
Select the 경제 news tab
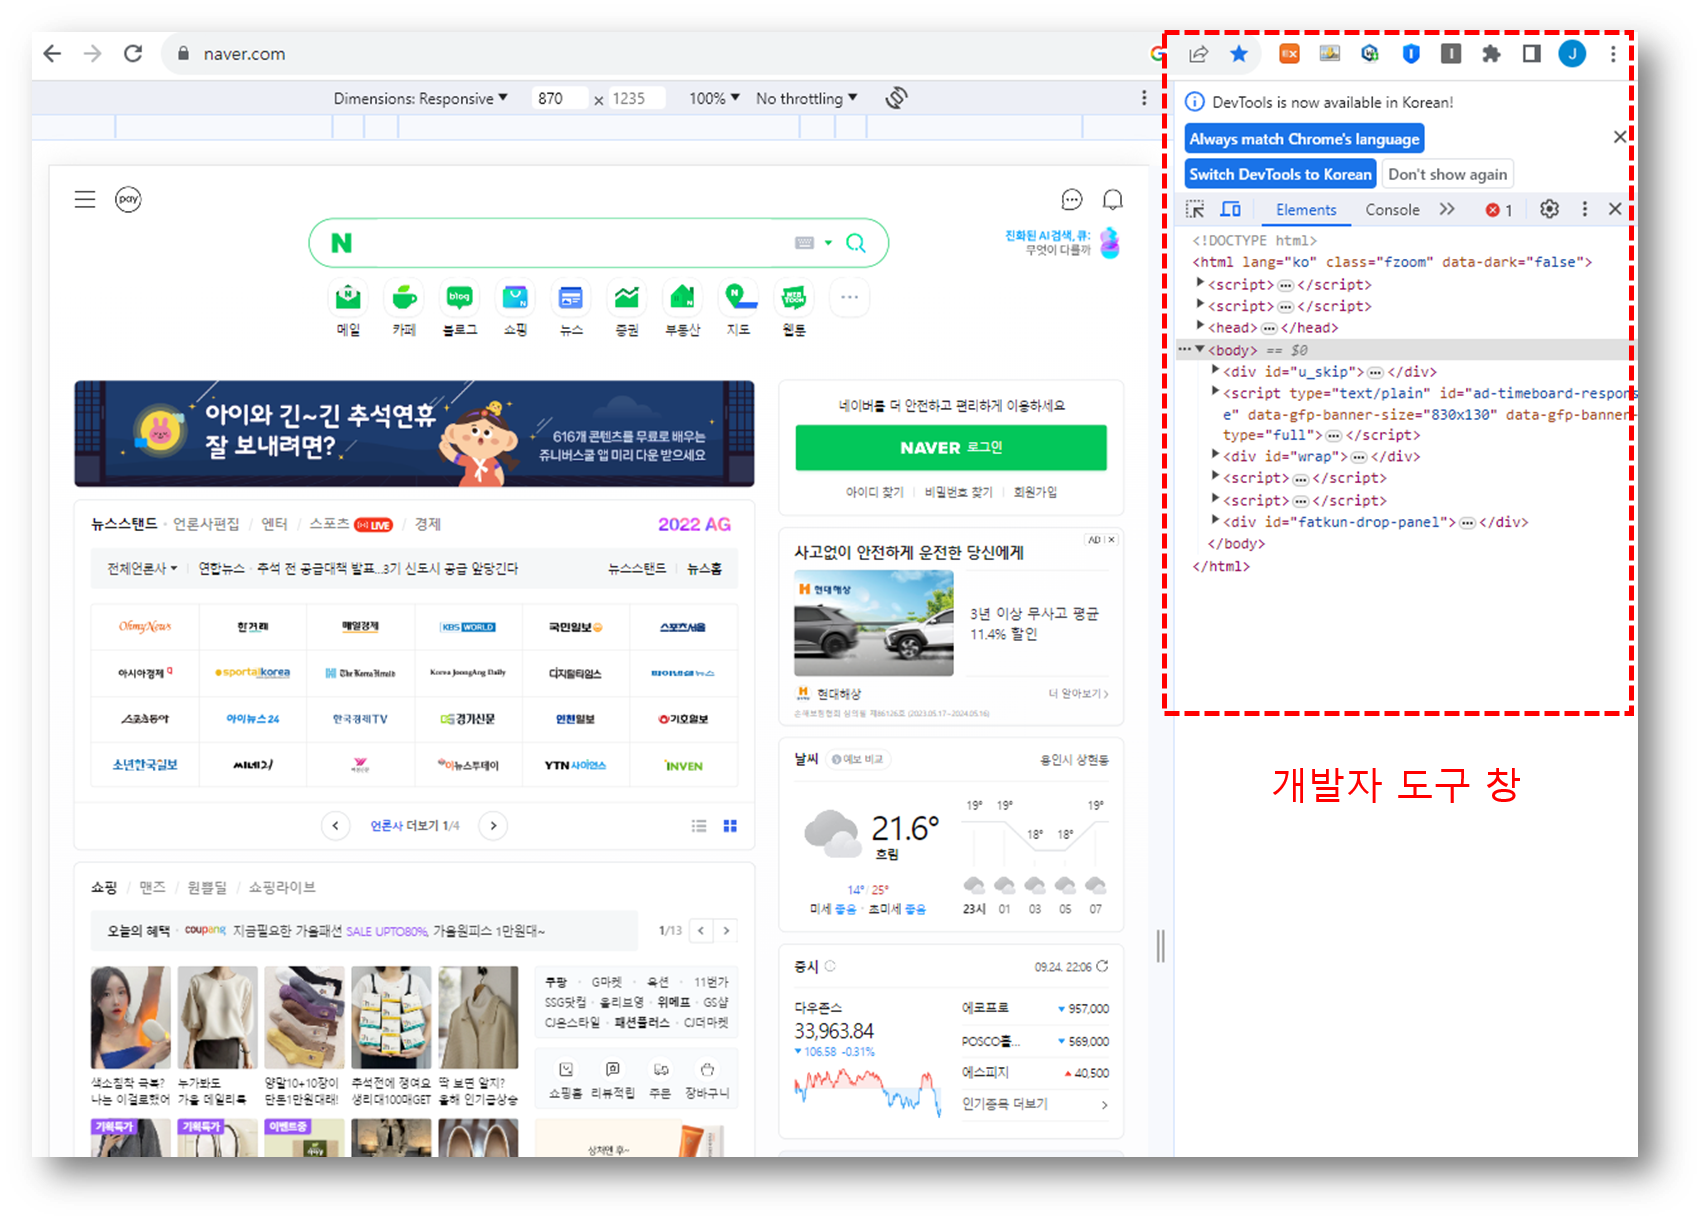[428, 524]
